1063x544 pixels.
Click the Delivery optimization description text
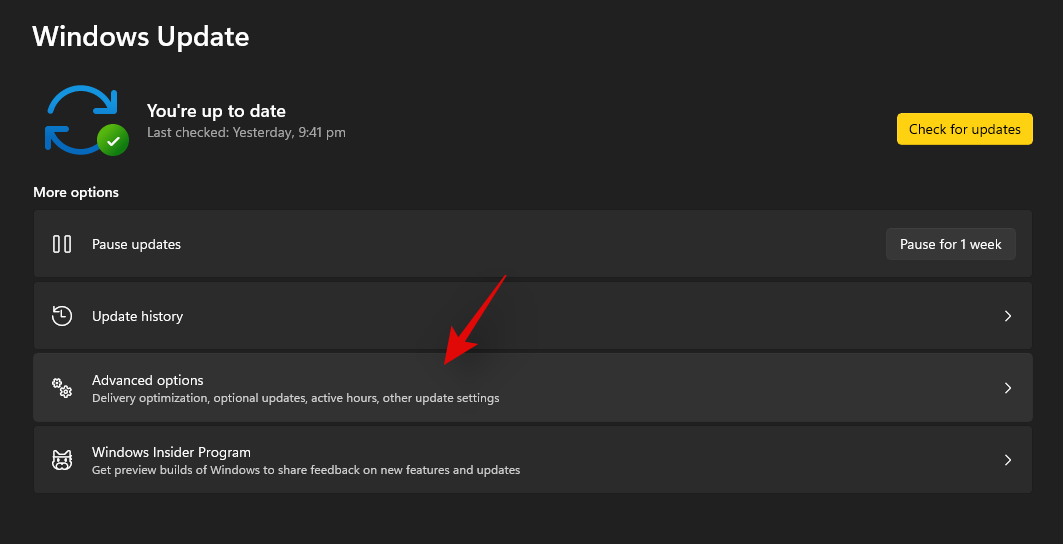click(x=295, y=398)
